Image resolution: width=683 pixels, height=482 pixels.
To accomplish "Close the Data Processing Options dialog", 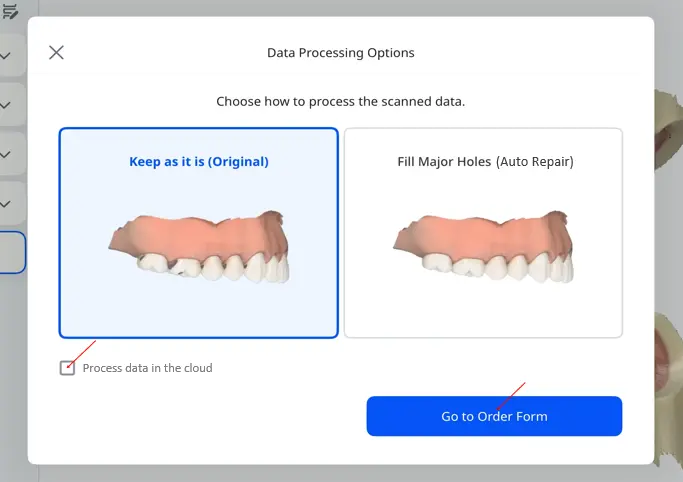I will [56, 53].
